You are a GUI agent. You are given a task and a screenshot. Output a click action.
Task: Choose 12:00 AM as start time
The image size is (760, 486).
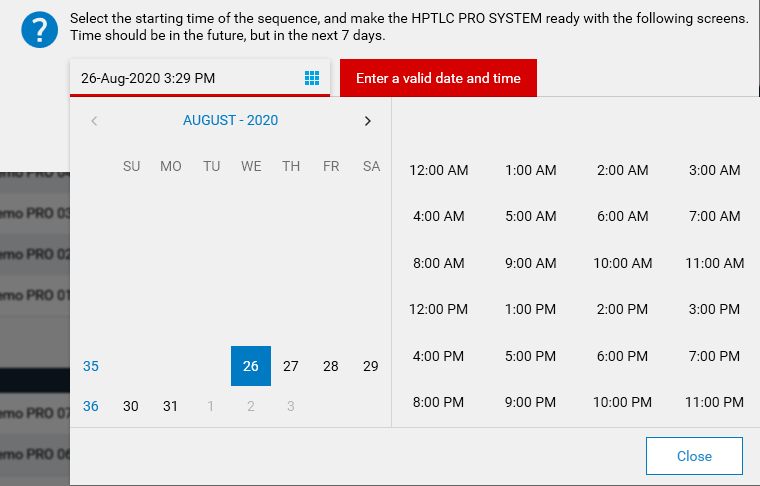439,170
